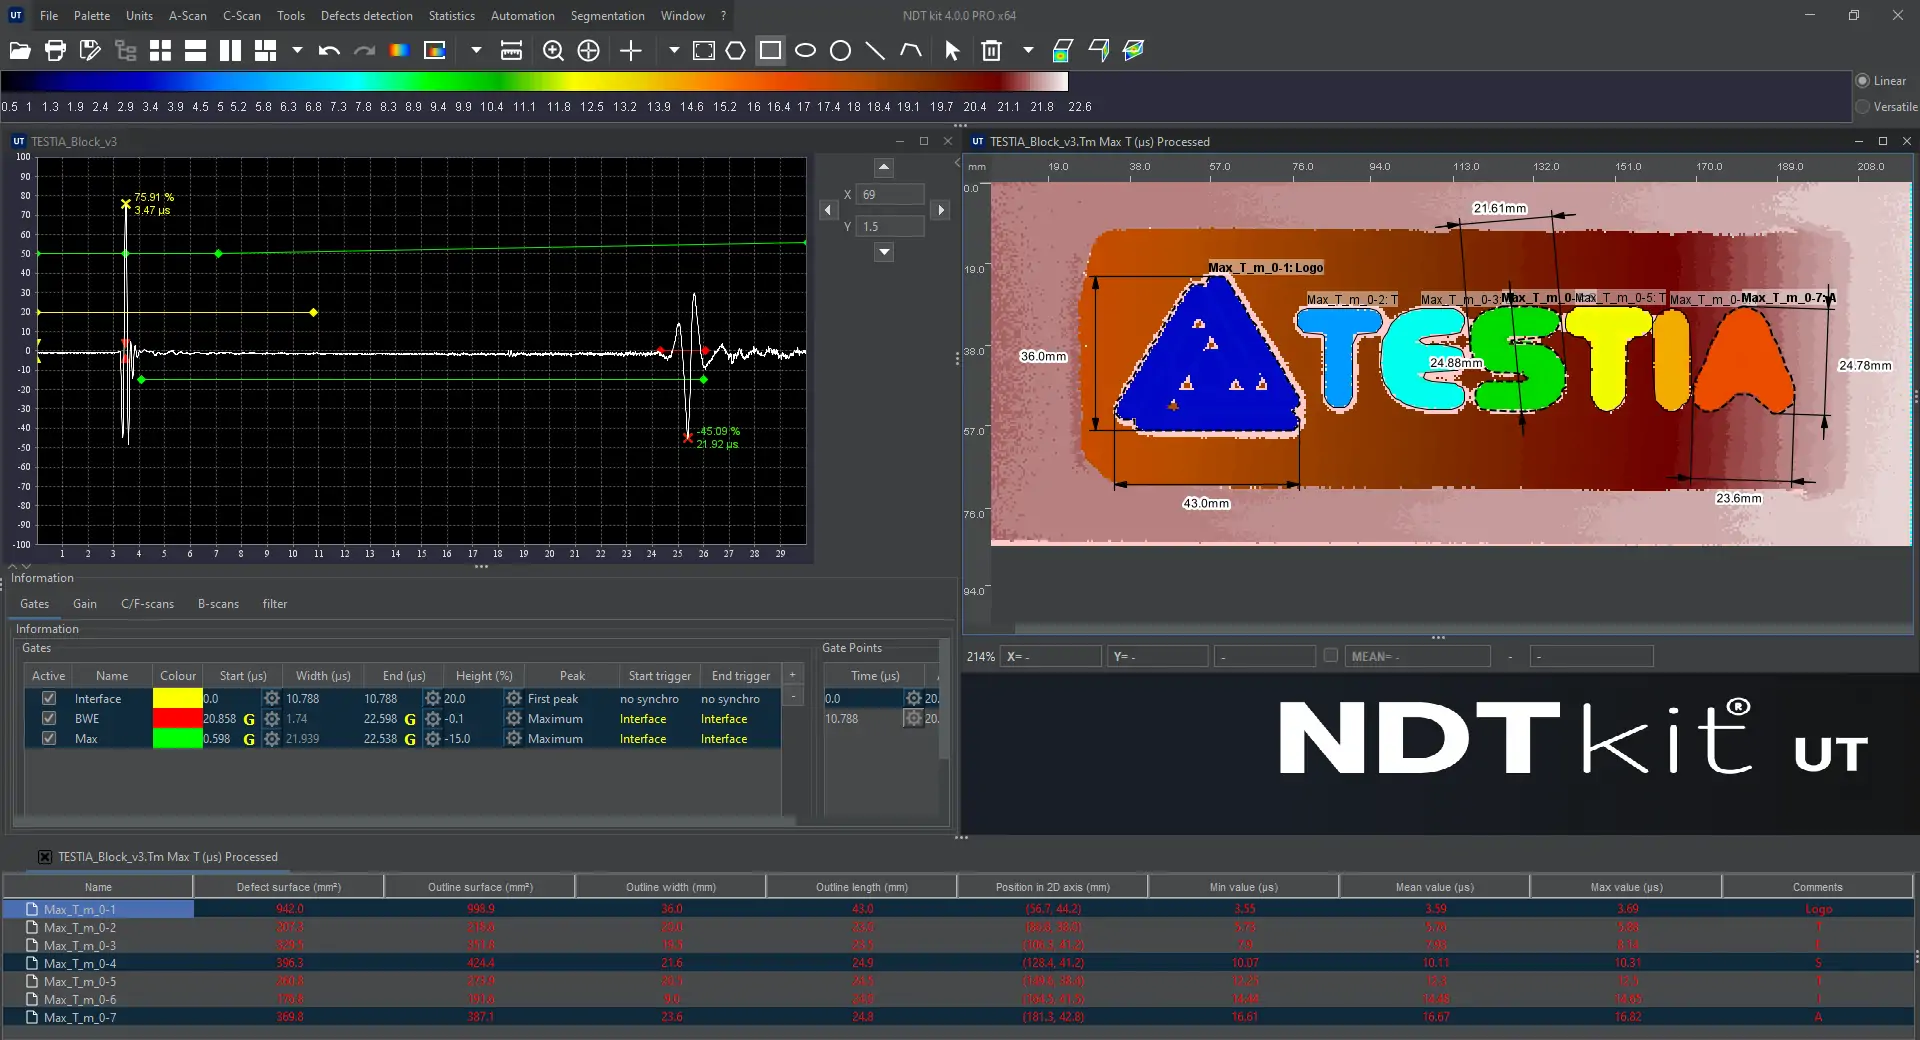Click the A-scan X position right arrow
The height and width of the screenshot is (1040, 1920).
pyautogui.click(x=940, y=210)
